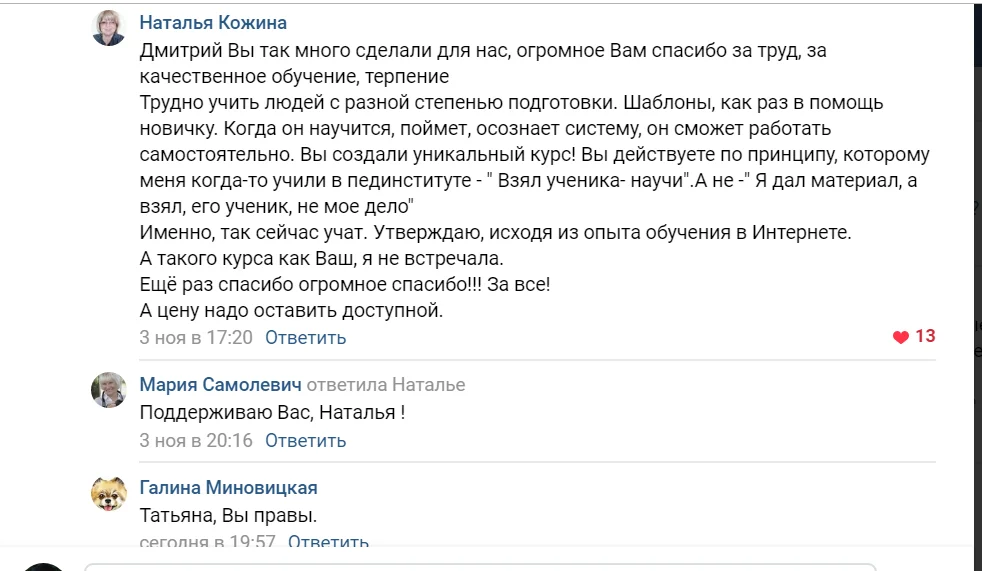Focus the comment input field at the bottom

(x=480, y=567)
